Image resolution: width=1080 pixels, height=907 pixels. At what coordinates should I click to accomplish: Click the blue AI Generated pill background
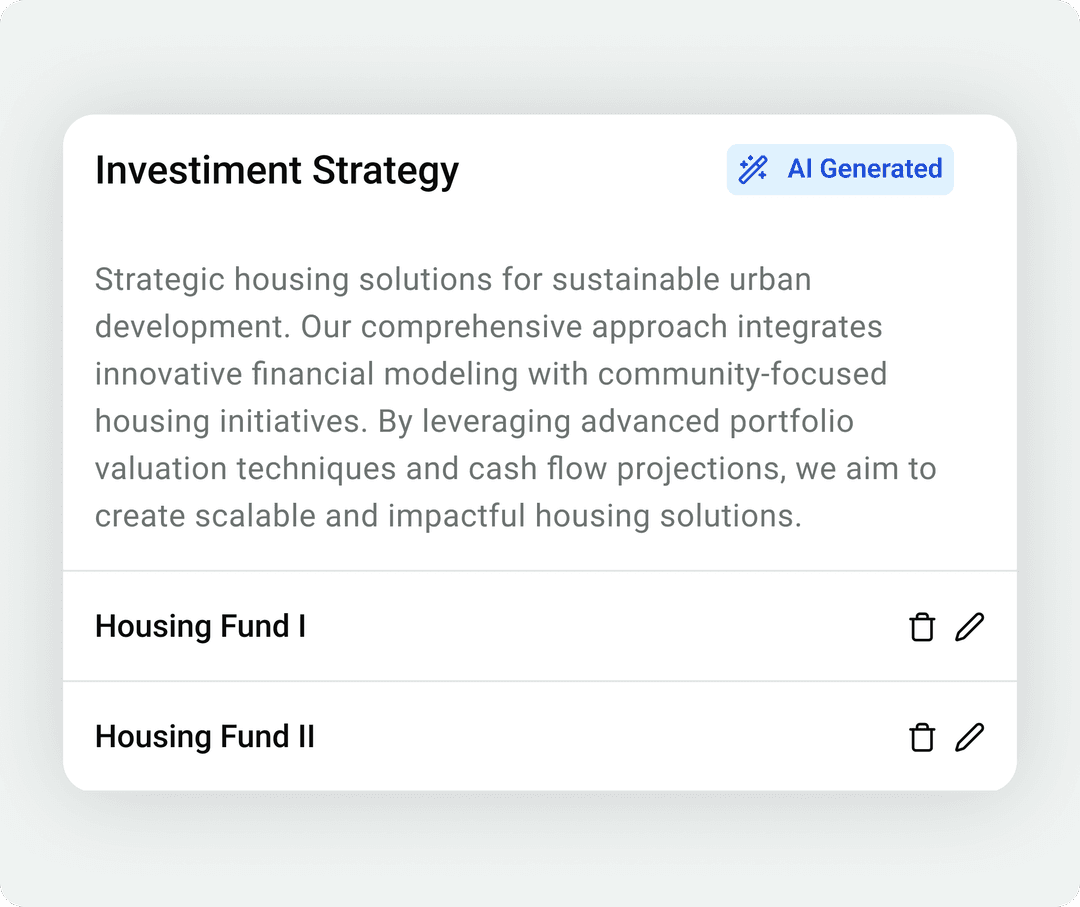coord(840,169)
